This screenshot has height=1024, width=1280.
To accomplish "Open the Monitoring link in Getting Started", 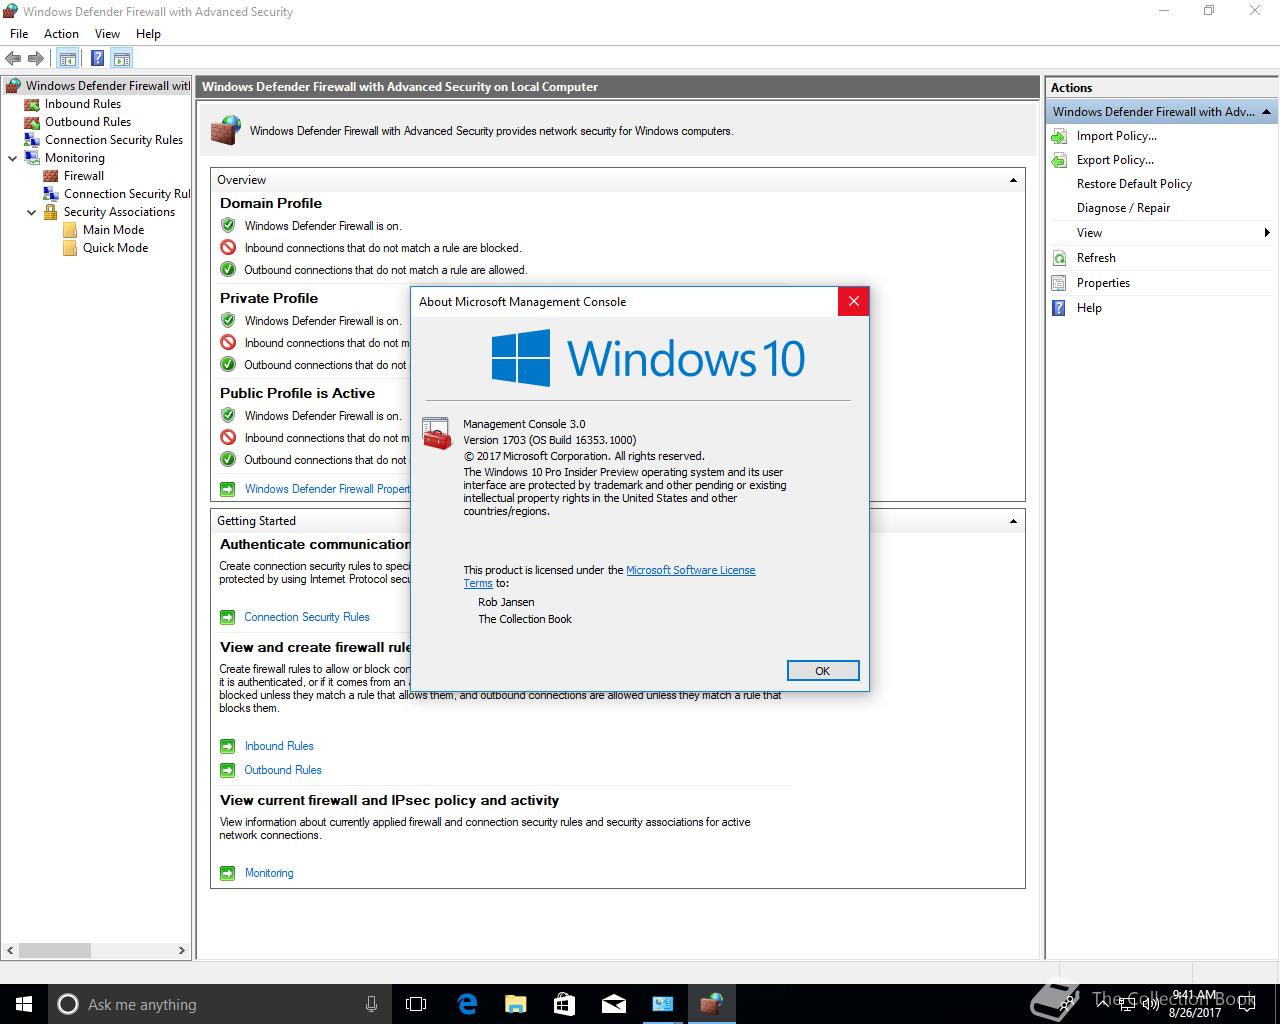I will (x=269, y=873).
